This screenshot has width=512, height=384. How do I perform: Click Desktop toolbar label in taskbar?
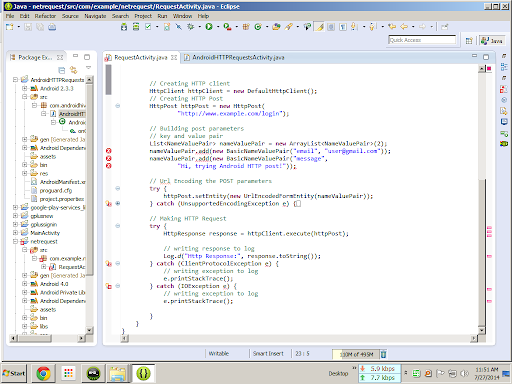[338, 374]
